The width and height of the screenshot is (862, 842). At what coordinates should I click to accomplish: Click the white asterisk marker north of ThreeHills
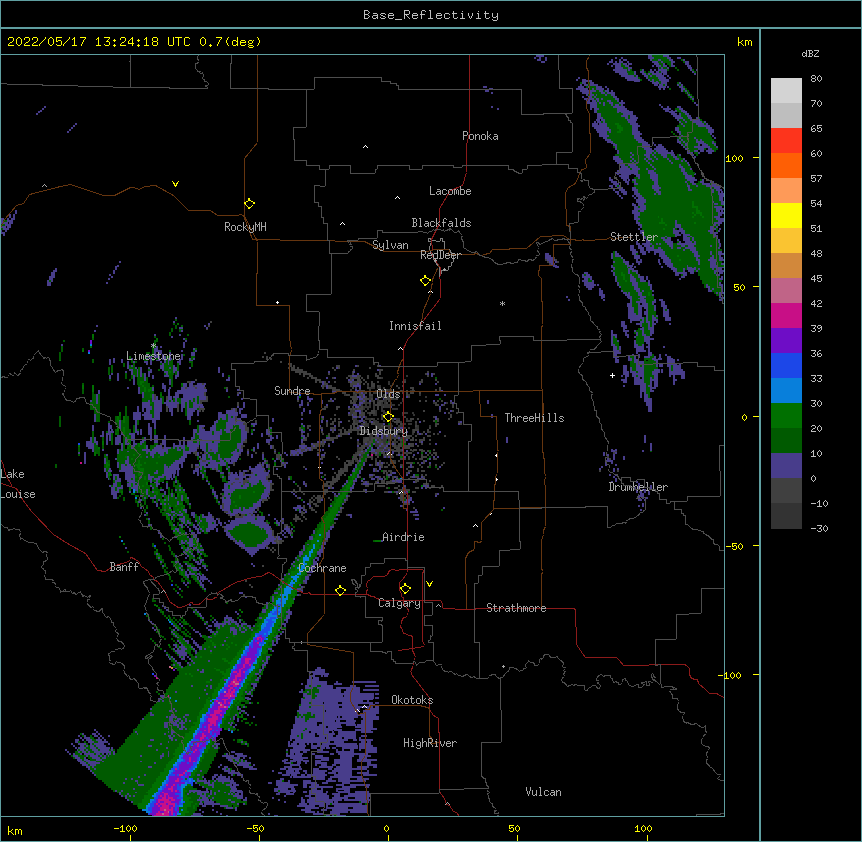502,303
